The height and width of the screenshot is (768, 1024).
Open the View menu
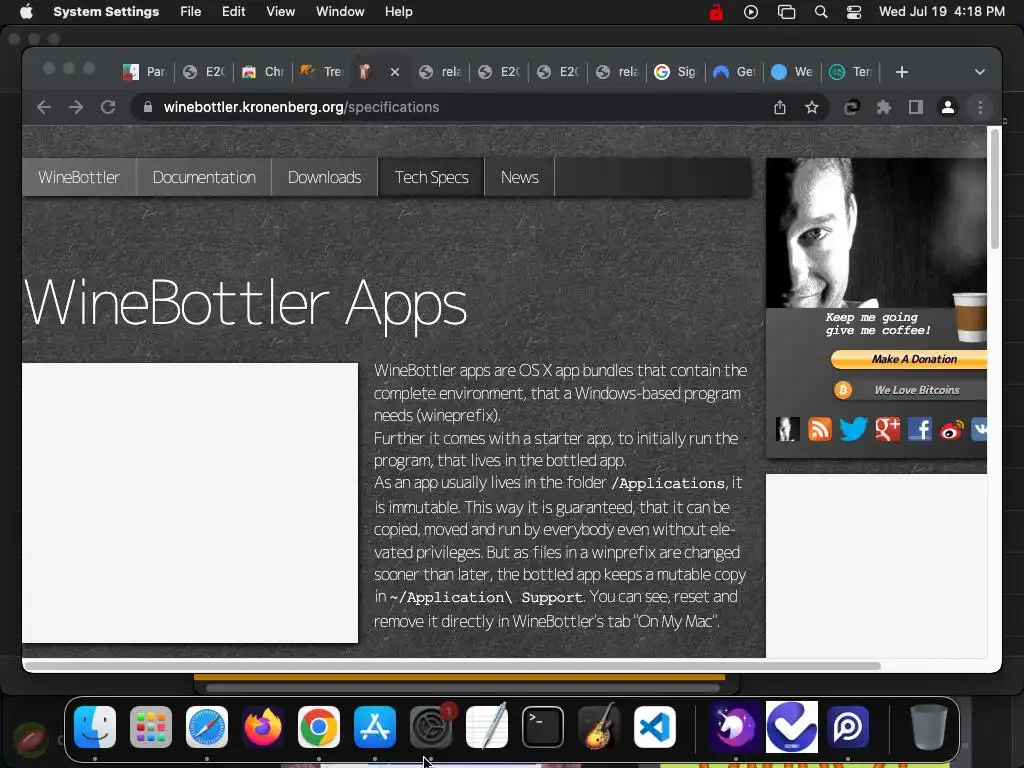(x=280, y=12)
